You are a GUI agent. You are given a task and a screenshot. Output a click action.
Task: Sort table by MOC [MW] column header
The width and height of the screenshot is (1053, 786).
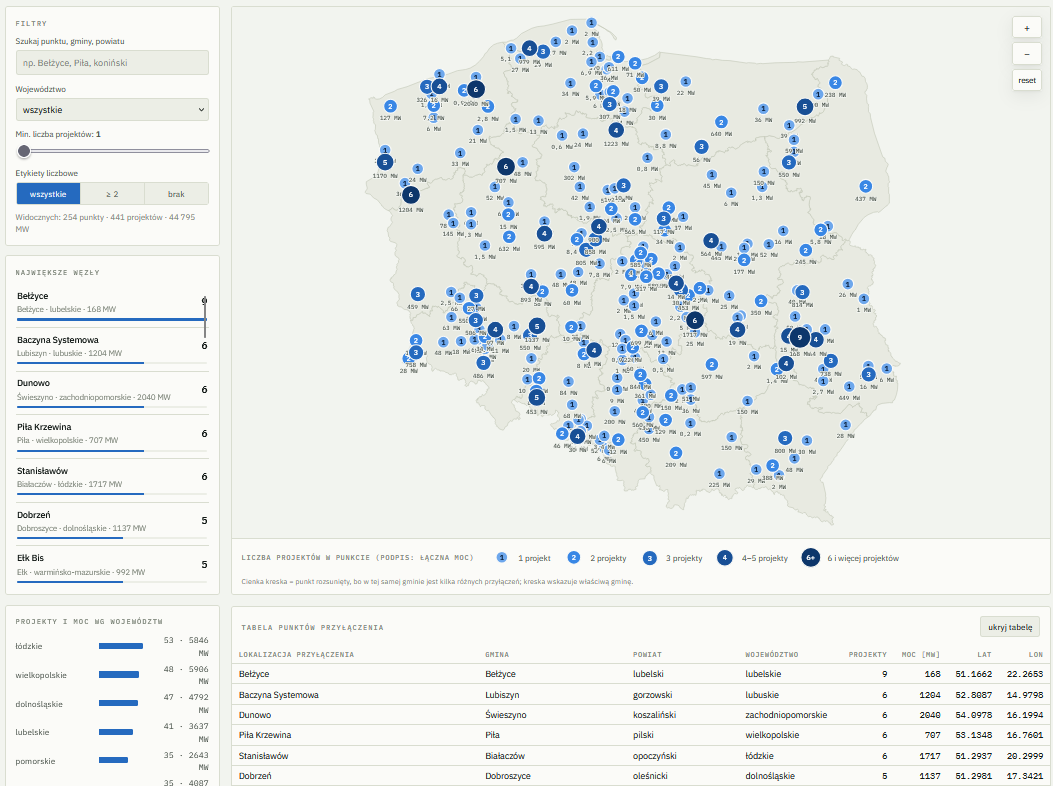[x=920, y=654]
